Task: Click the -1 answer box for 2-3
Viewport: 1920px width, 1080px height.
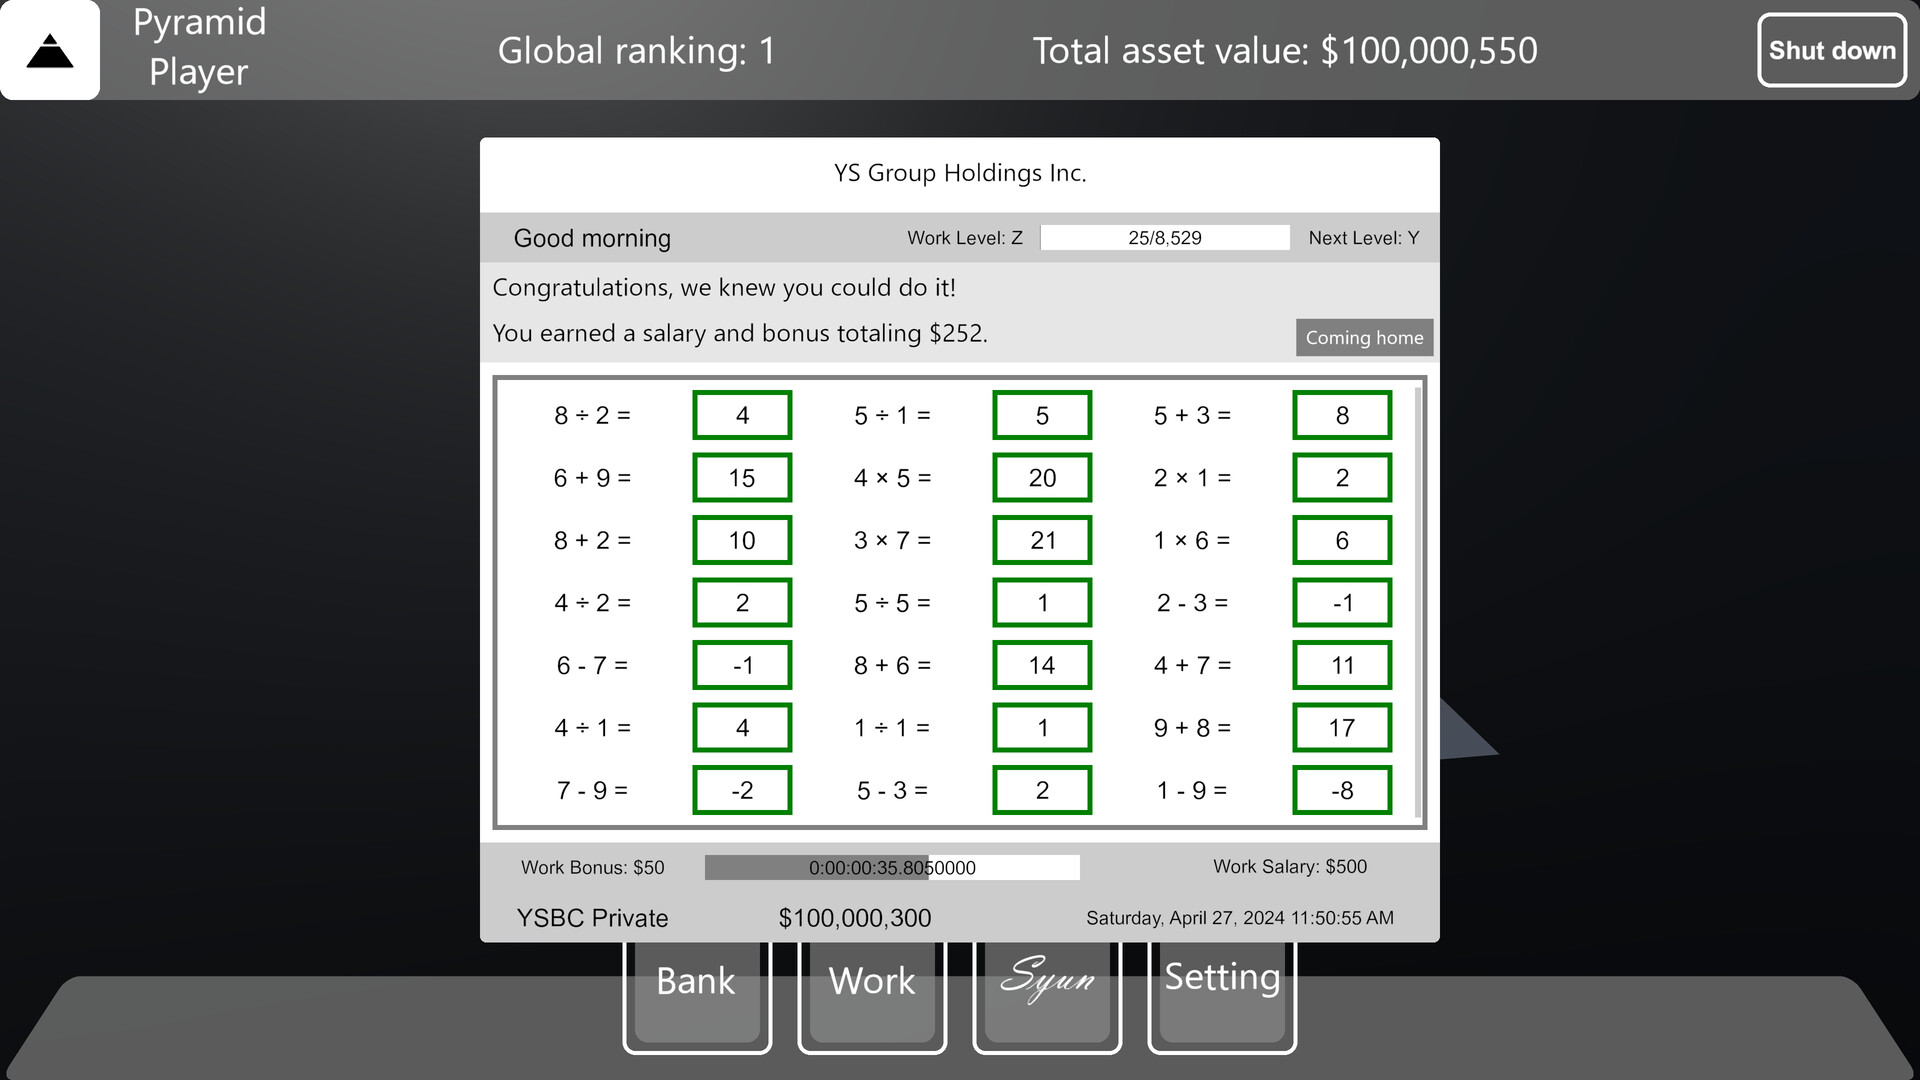Action: (1342, 602)
